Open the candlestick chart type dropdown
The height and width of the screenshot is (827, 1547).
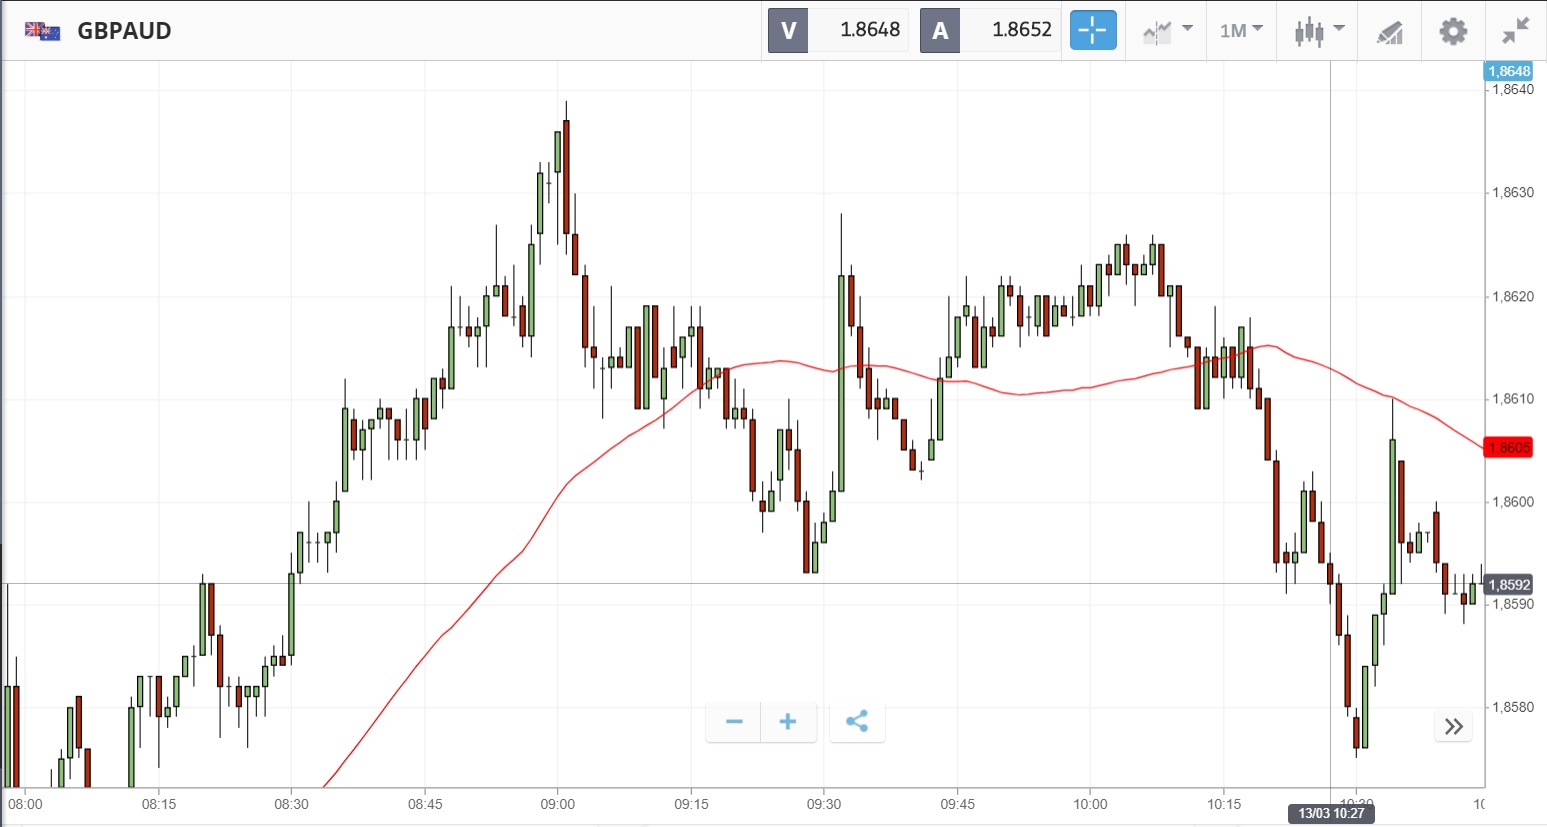(1319, 31)
